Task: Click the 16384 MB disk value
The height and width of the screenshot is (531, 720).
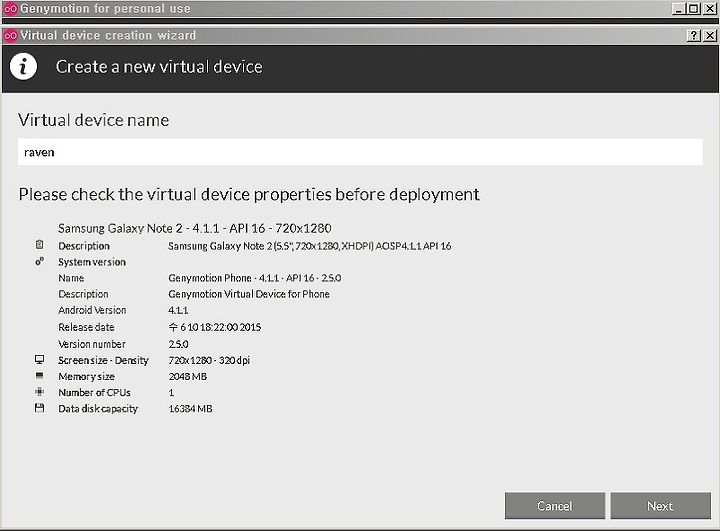Action: click(190, 408)
